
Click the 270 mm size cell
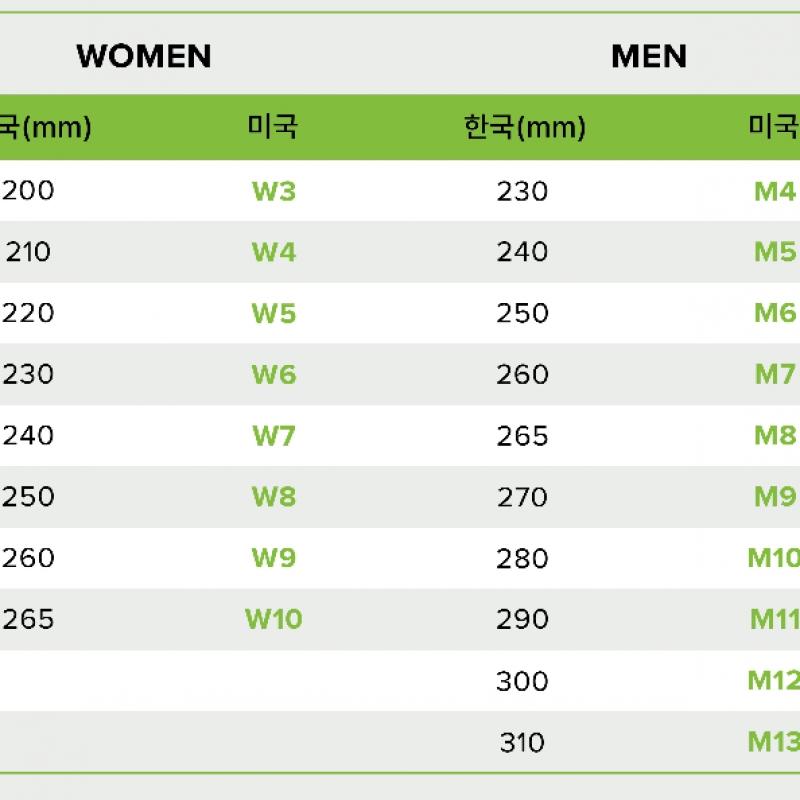(522, 497)
